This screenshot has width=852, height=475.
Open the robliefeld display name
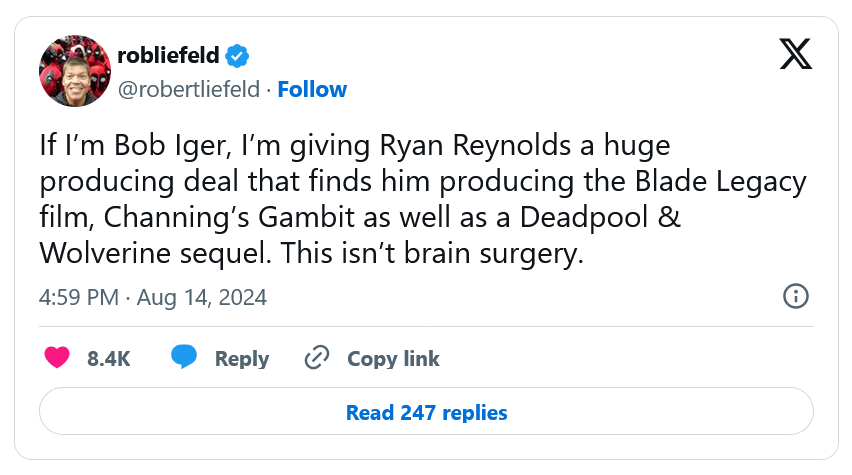click(168, 55)
